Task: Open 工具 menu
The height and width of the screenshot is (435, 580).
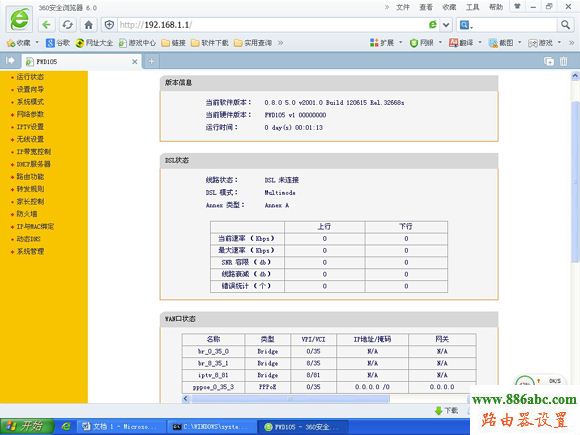Action: 472,7
